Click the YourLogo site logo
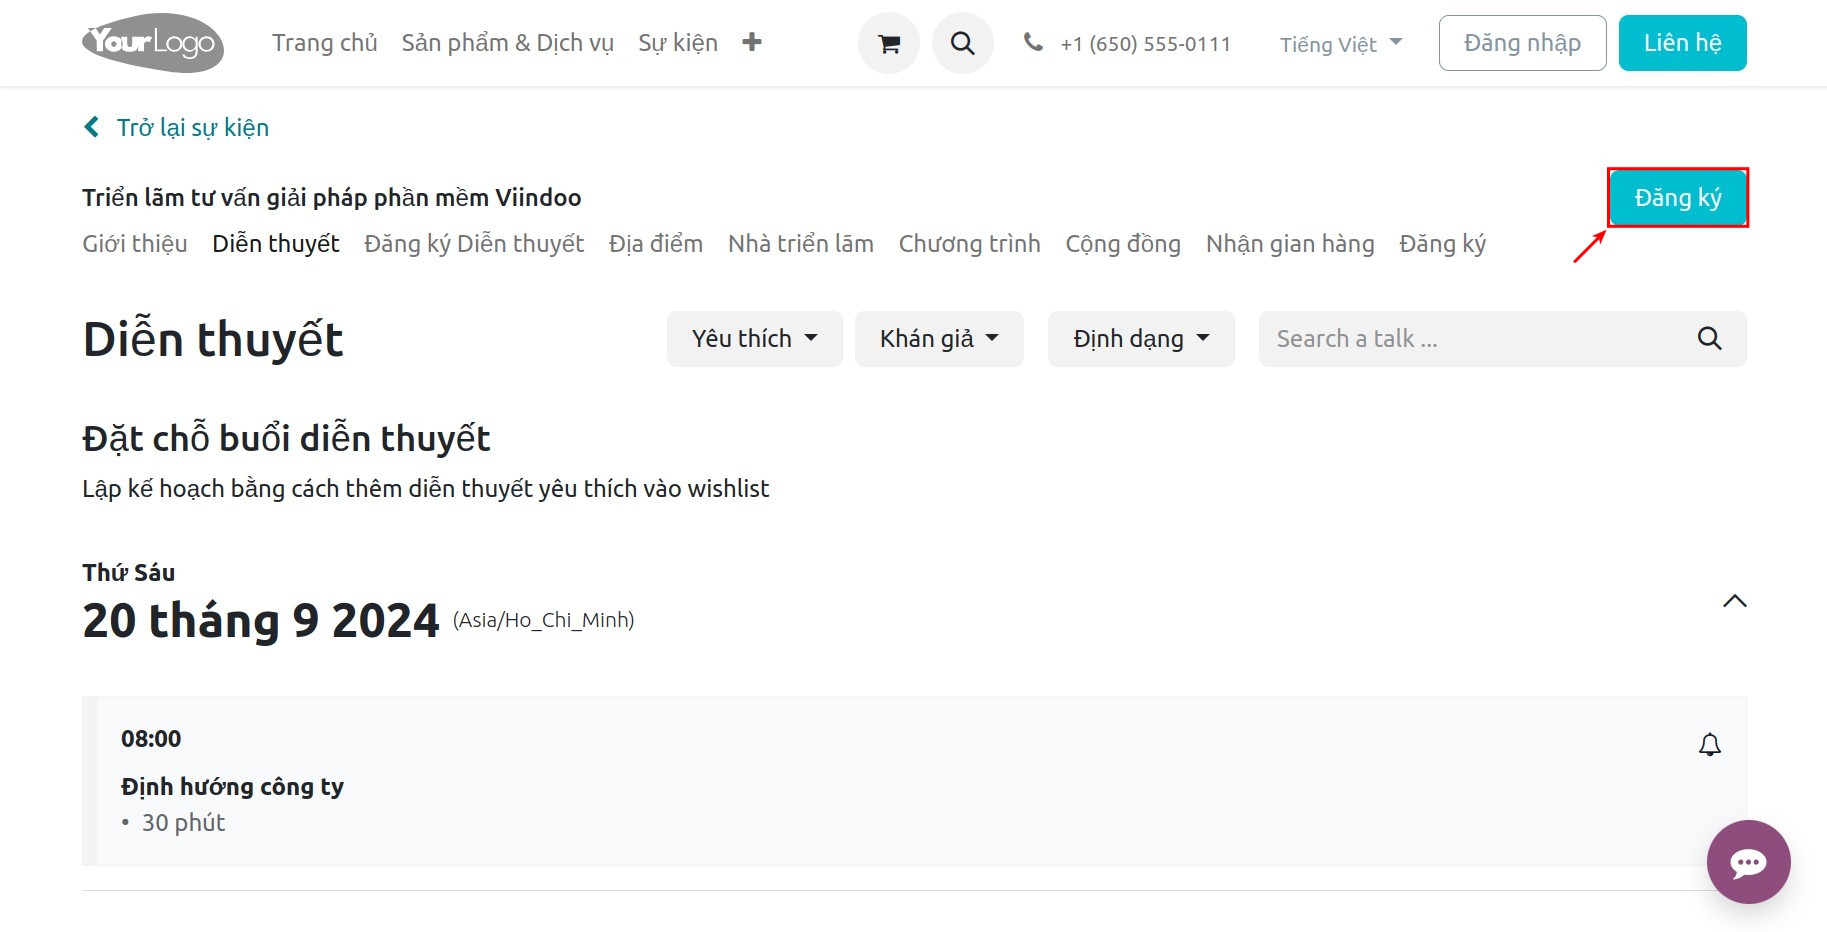1827x932 pixels. [x=153, y=43]
